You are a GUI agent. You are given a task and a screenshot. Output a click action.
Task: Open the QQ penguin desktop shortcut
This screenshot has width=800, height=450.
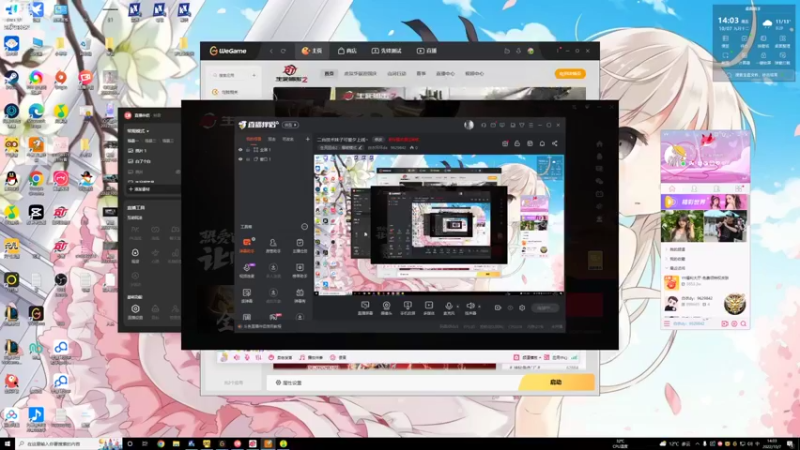point(11,181)
